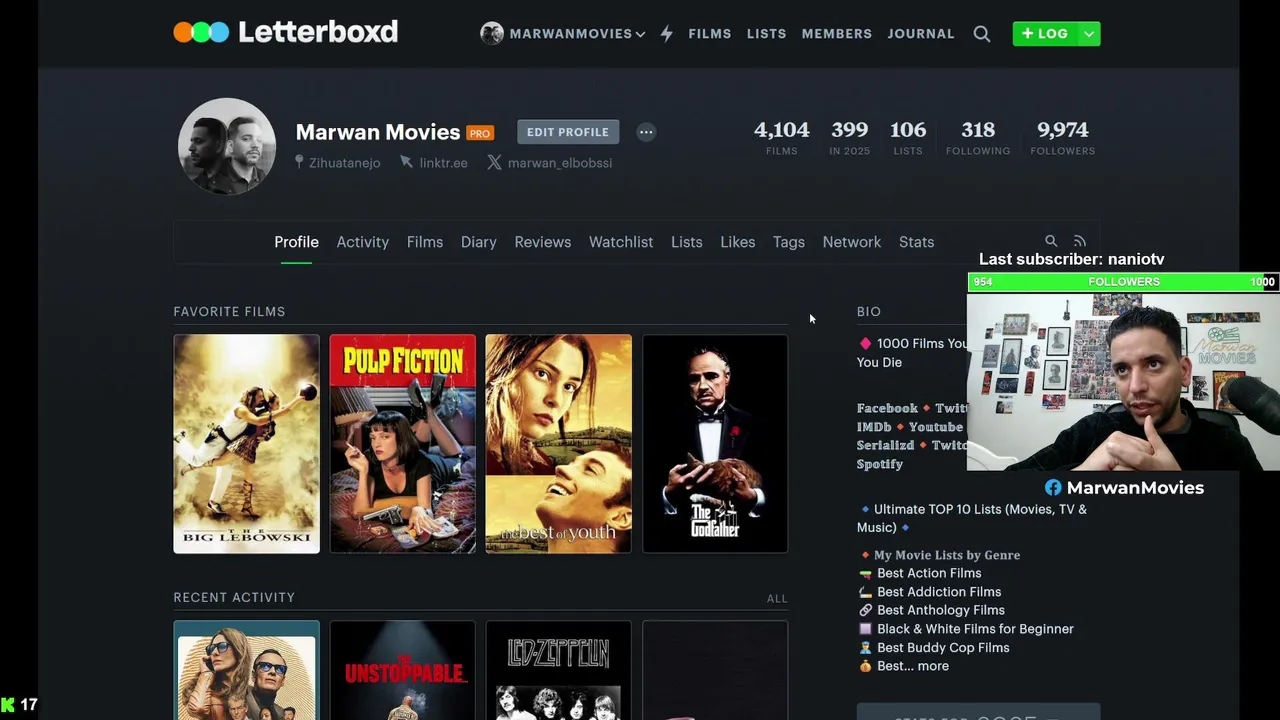Expand the dropdown arrow beside Log
The image size is (1280, 720).
point(1089,34)
